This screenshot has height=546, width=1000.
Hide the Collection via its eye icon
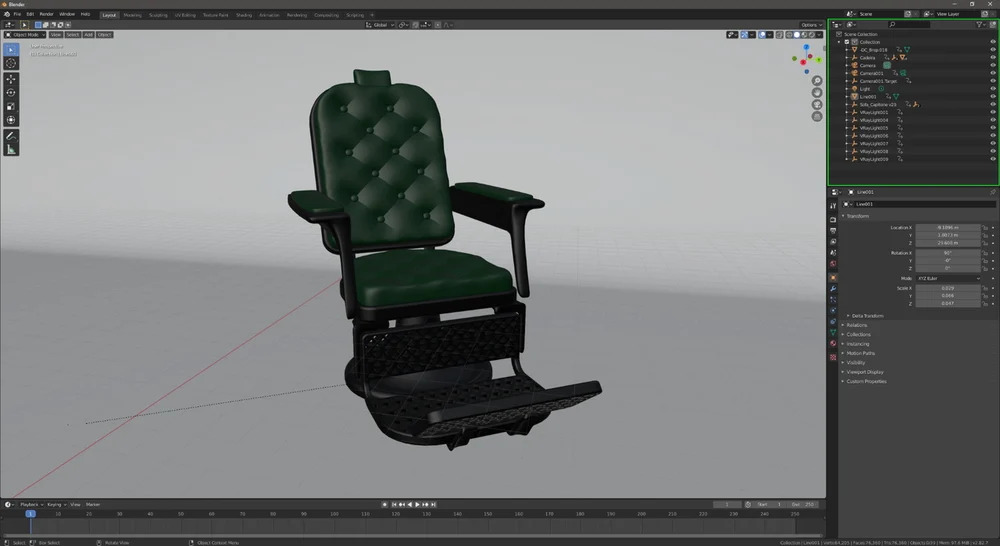pyautogui.click(x=992, y=42)
